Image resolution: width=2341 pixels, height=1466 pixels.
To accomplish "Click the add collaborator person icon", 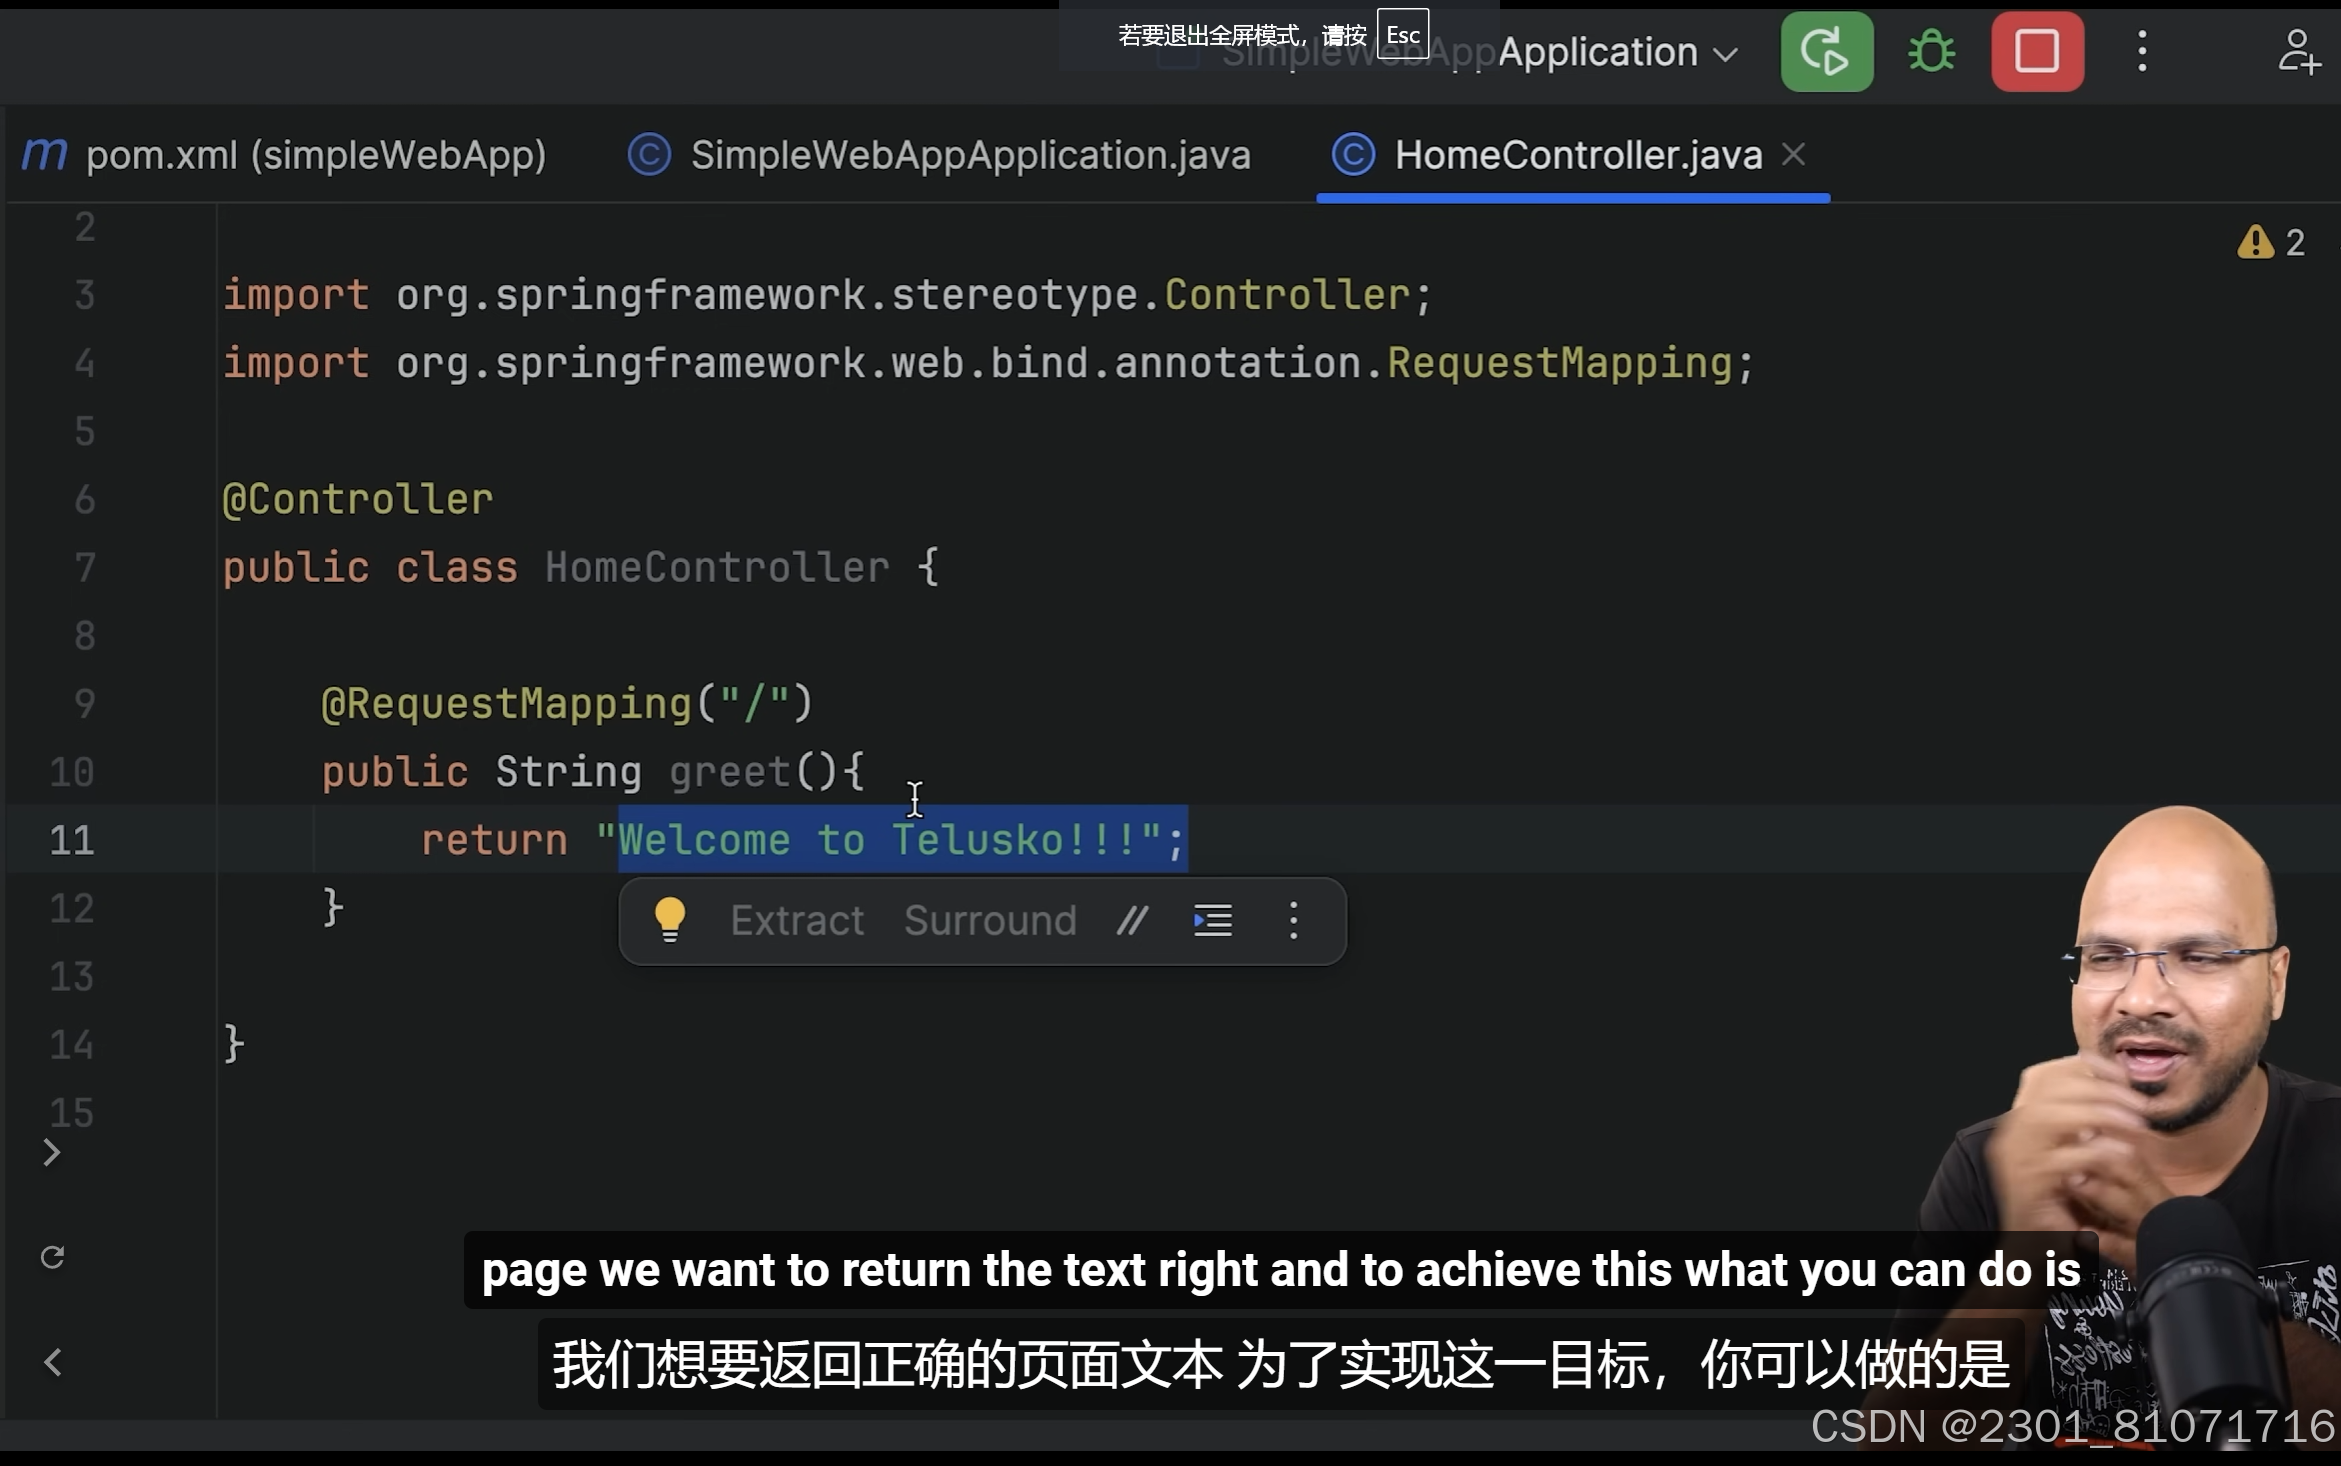I will point(2298,52).
